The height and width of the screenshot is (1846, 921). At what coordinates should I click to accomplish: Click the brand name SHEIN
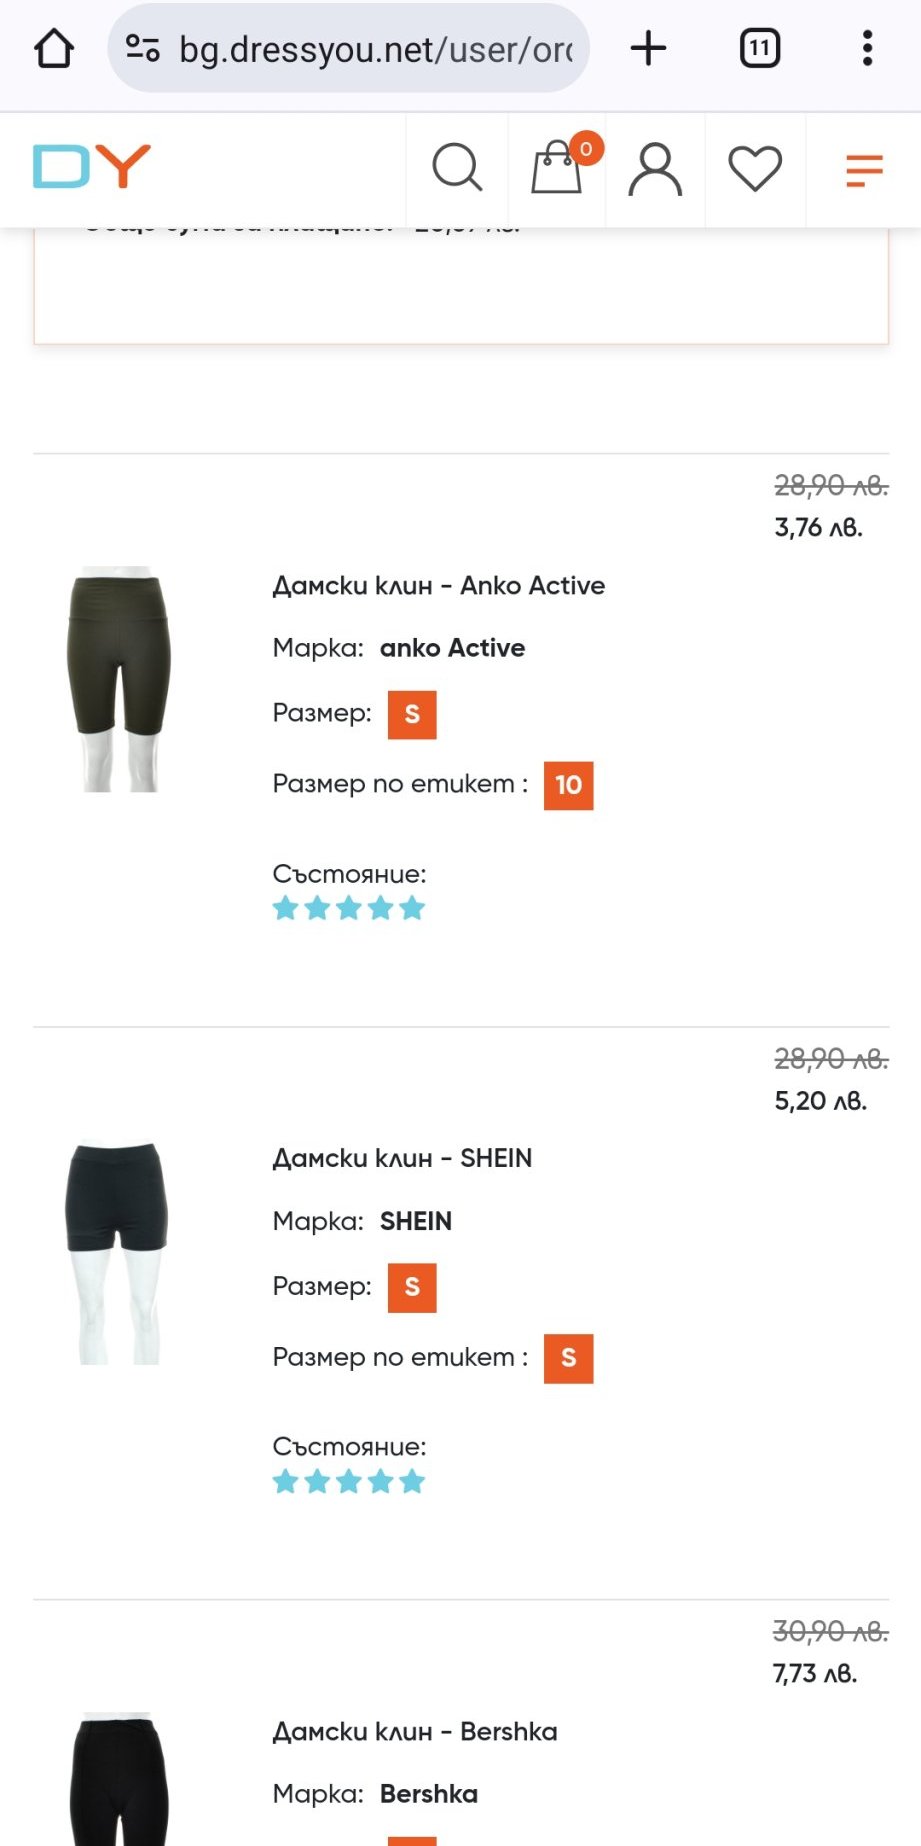416,1221
